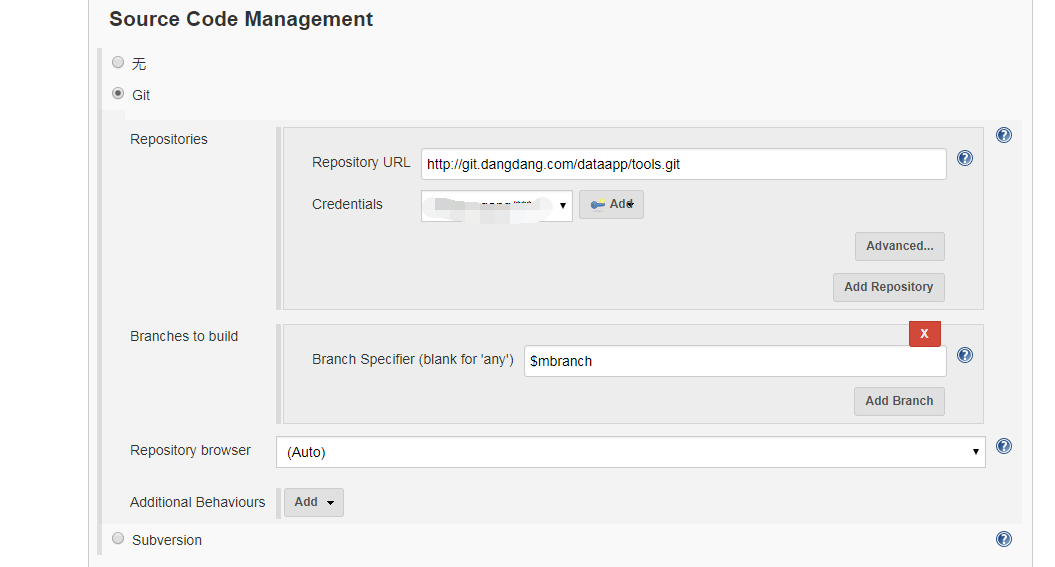Expand the Repository browser (Auto) dropdown
The image size is (1055, 567).
tap(630, 452)
